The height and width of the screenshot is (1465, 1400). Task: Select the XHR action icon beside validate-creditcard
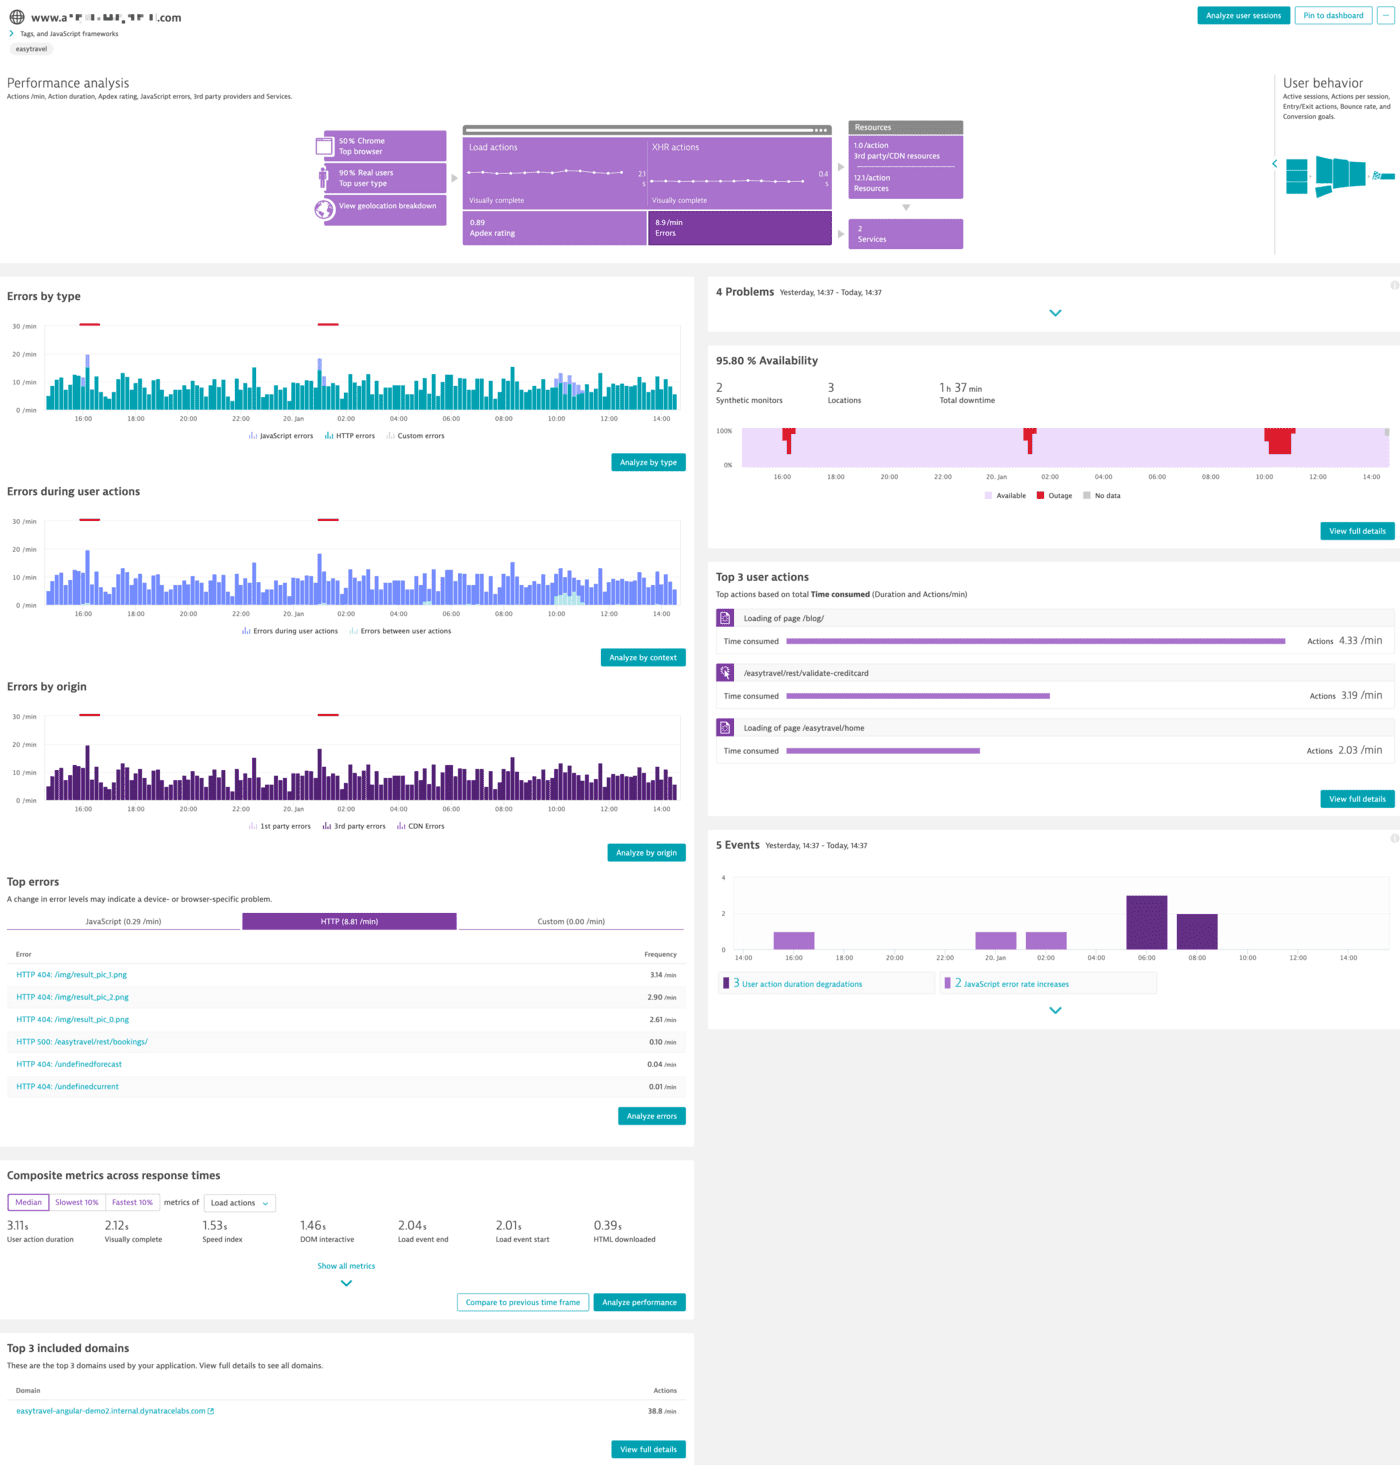(723, 672)
